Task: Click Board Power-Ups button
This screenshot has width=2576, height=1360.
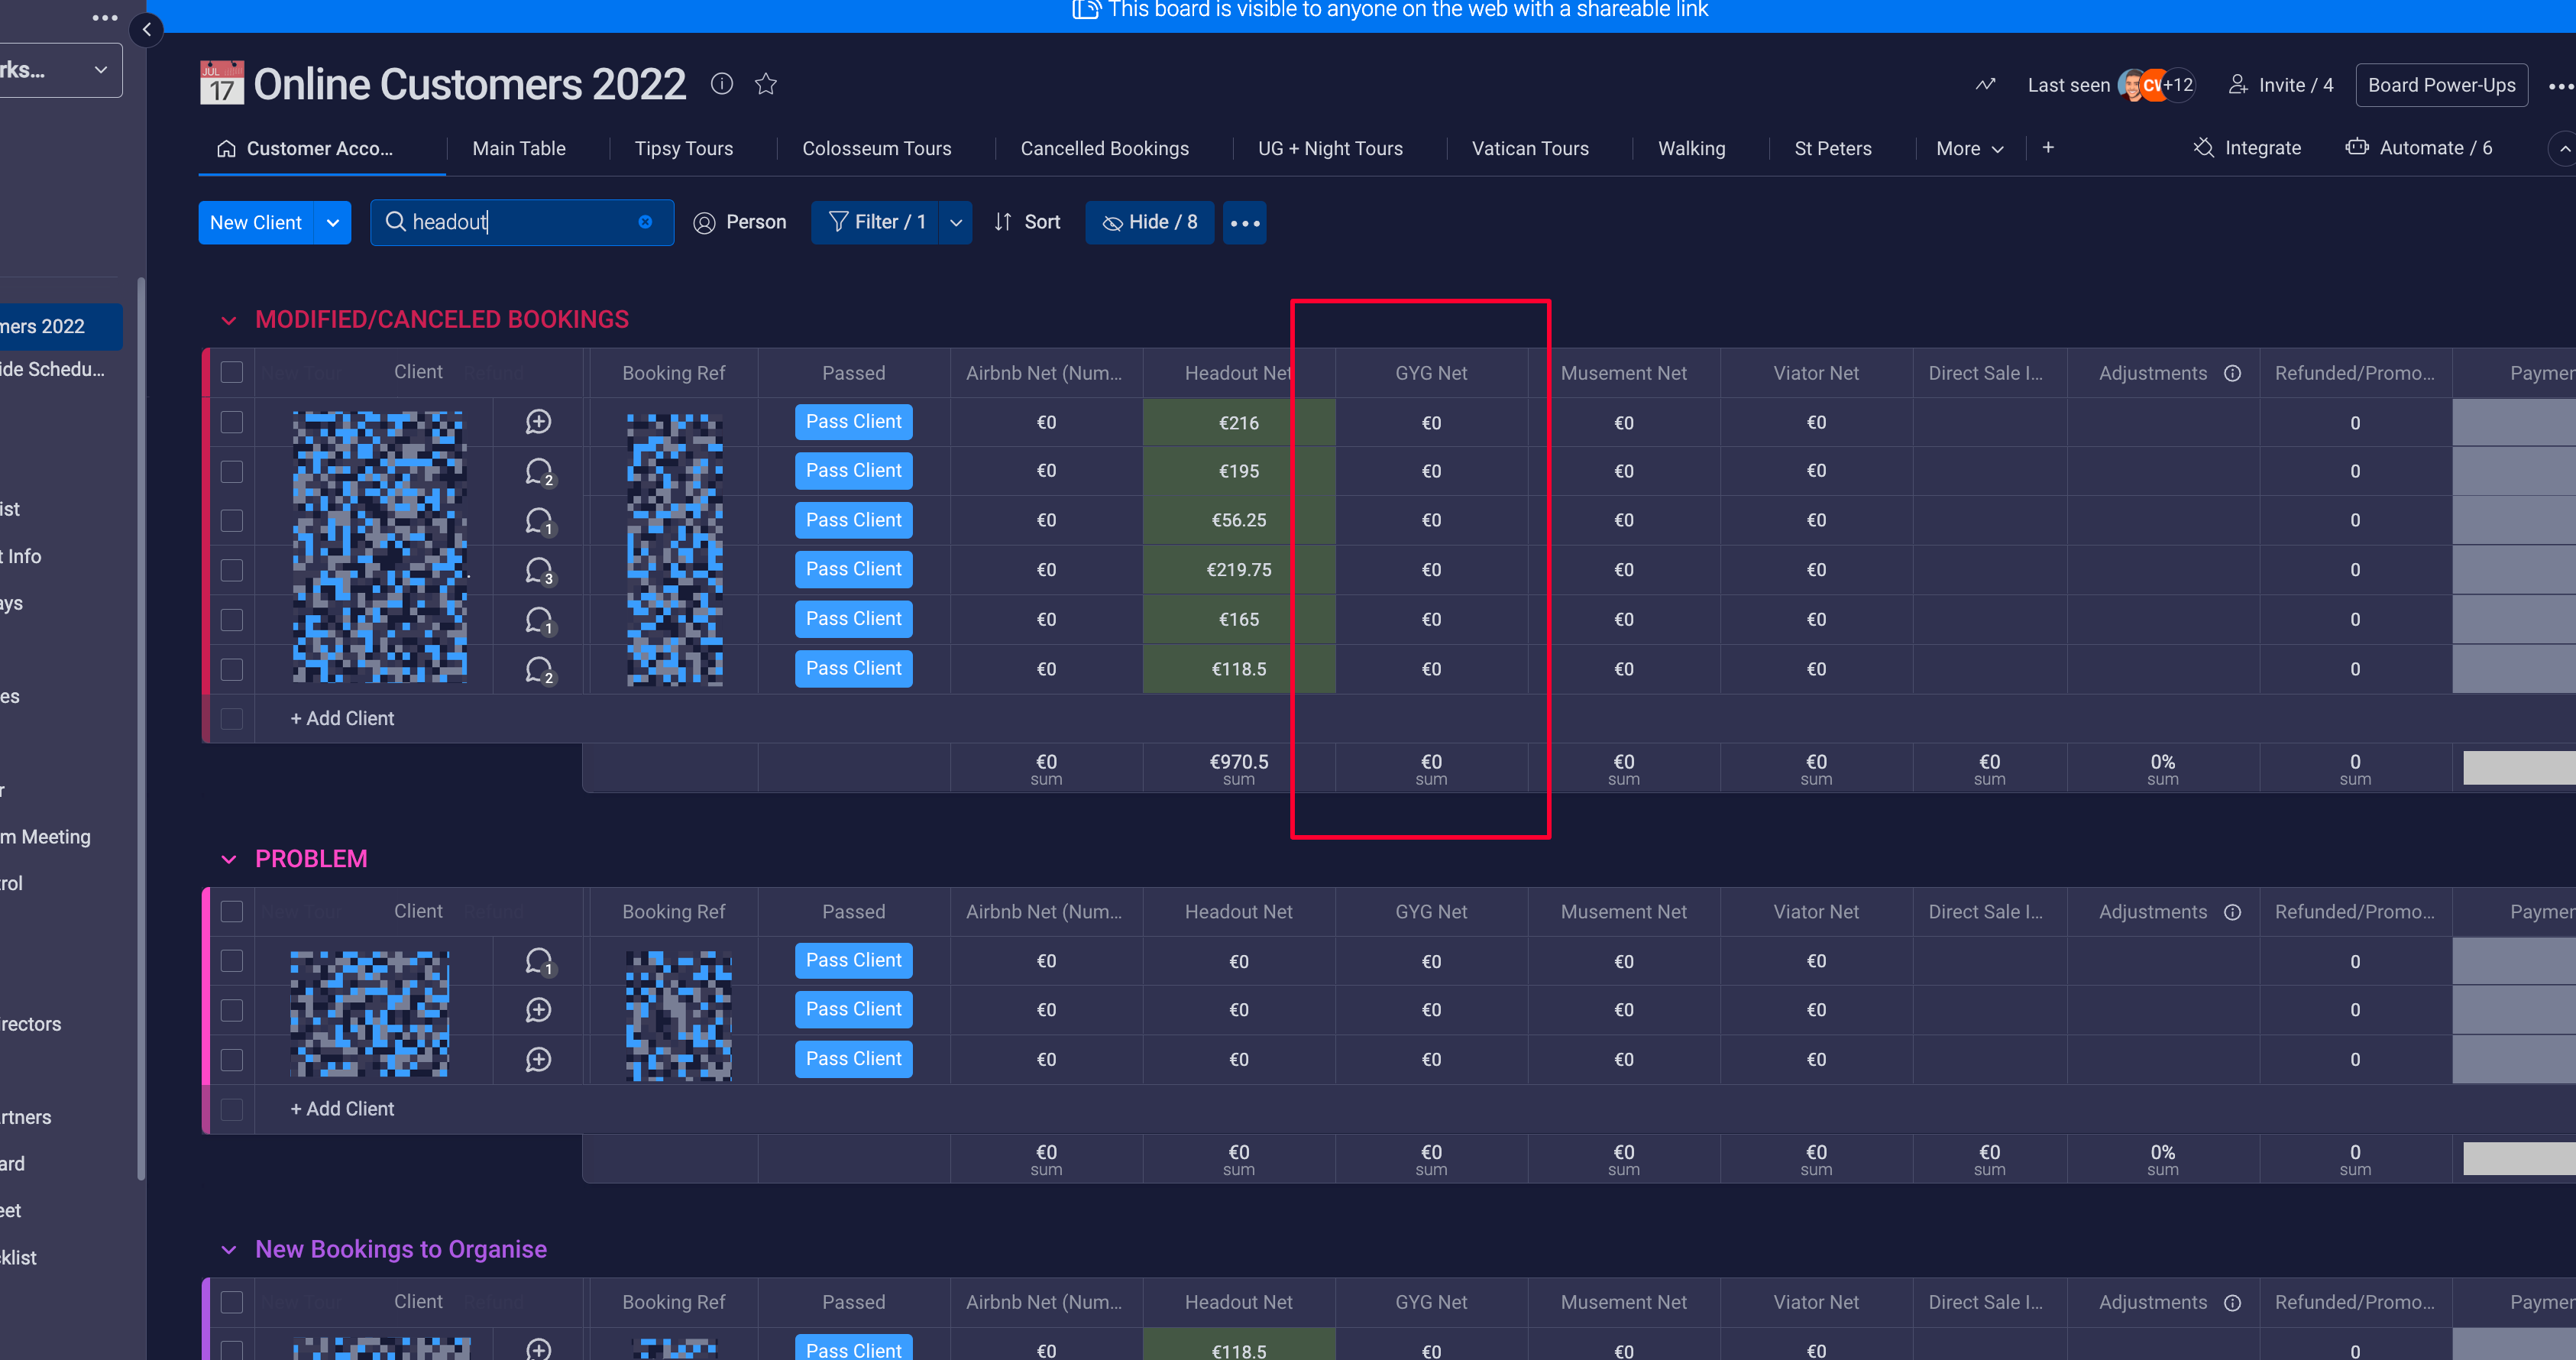Action: (2442, 85)
